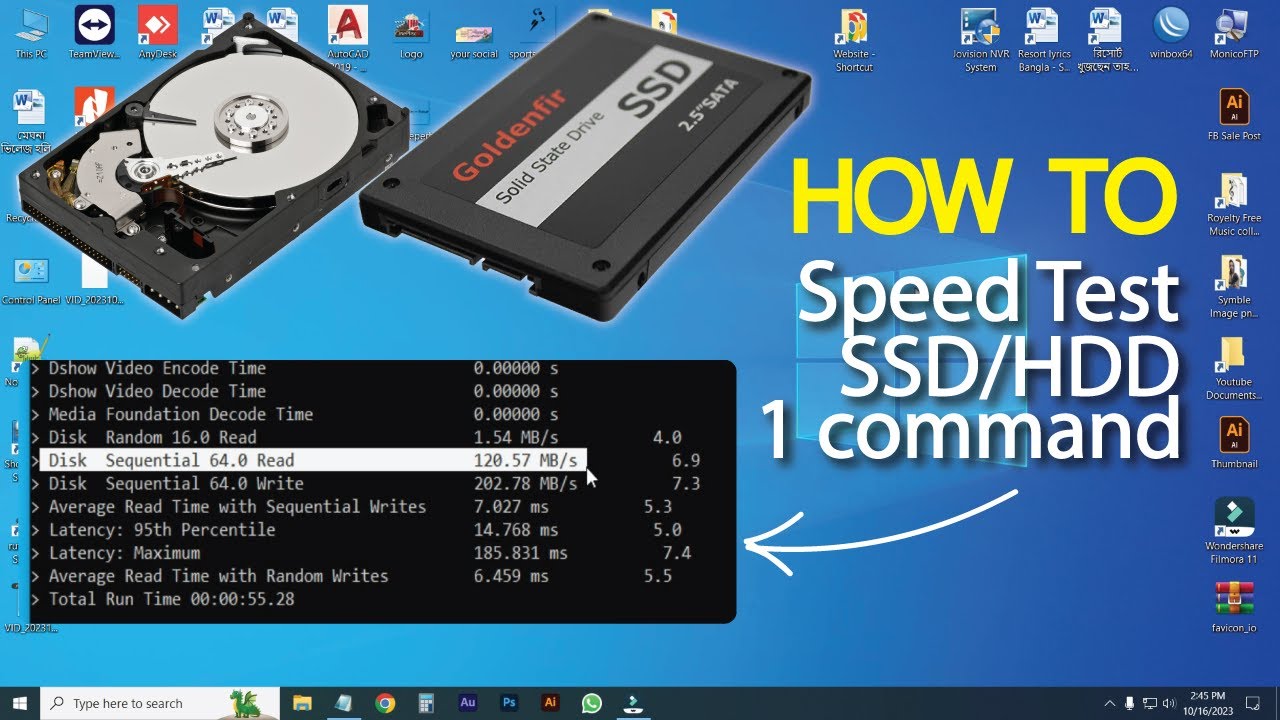The height and width of the screenshot is (720, 1280).
Task: Select the 'your social' desktop file
Action: click(474, 36)
